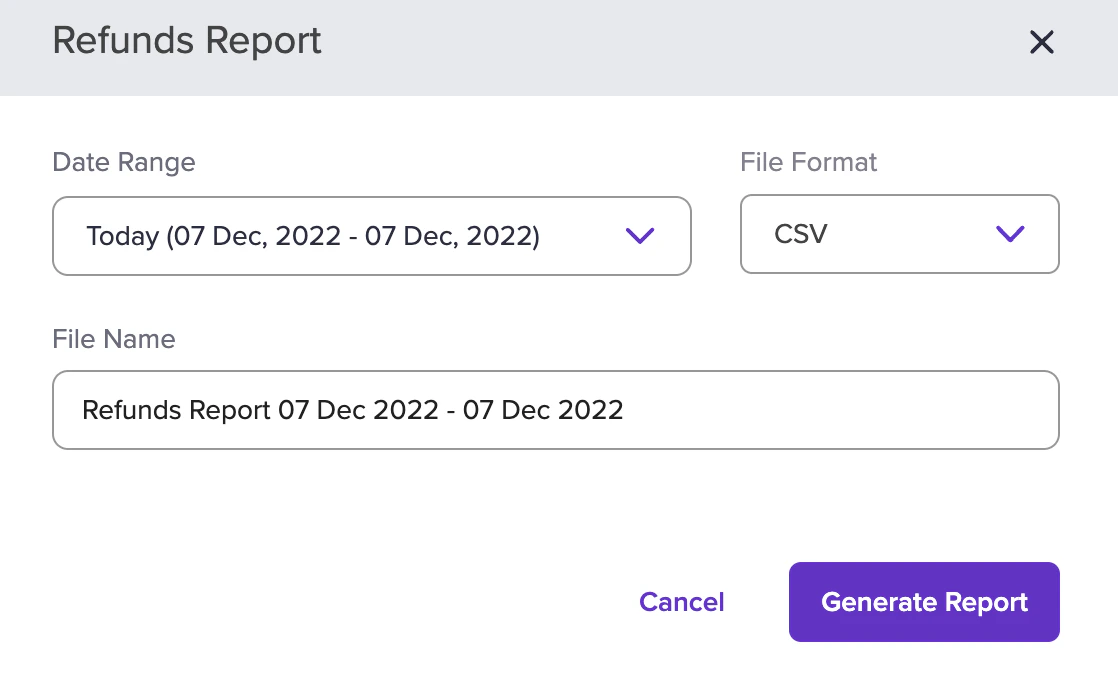Click the File Format label

point(808,162)
